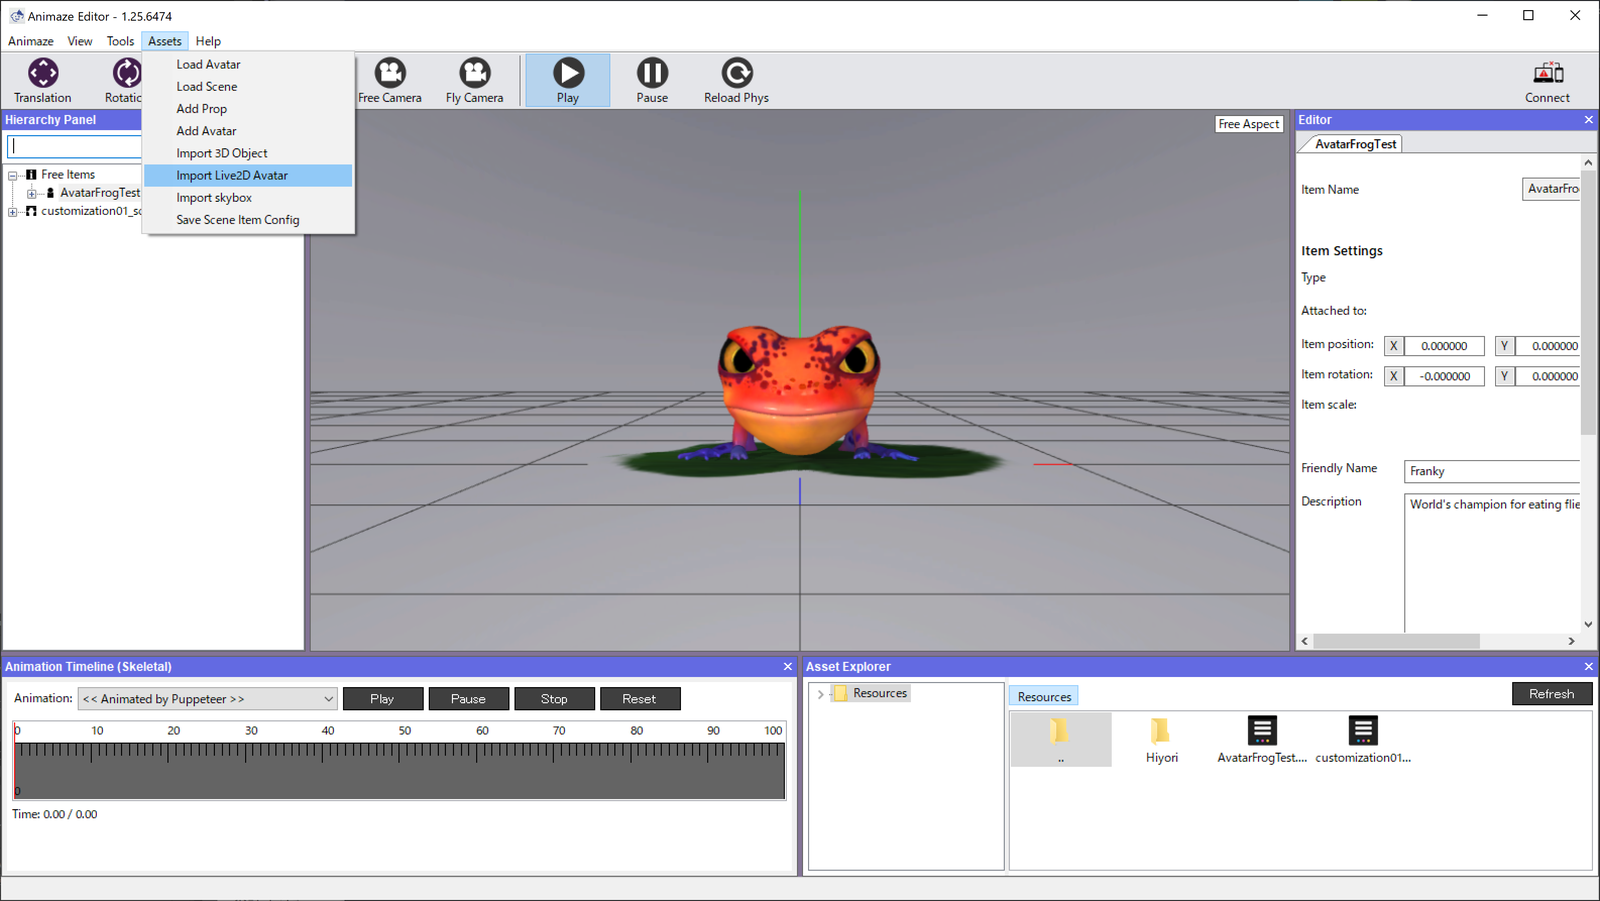The height and width of the screenshot is (901, 1600).
Task: Collapse the Free Items tree node
Action: coord(13,176)
